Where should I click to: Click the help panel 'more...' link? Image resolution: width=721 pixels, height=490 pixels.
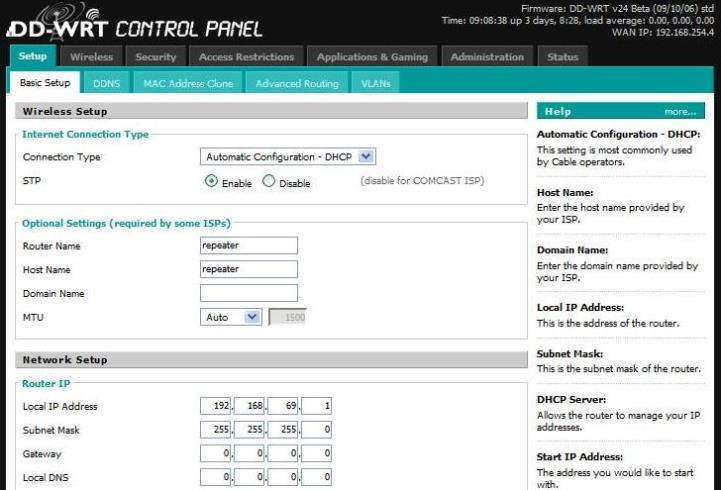[680, 112]
